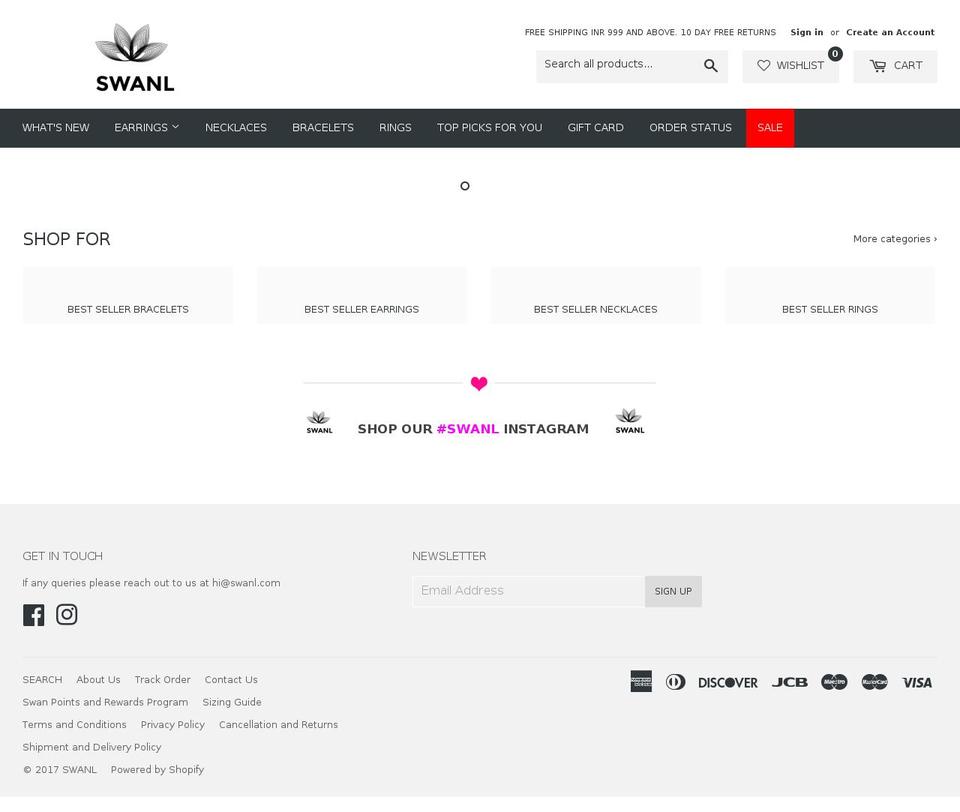Click the Diners Club payment icon
This screenshot has width=960, height=812.
[x=675, y=682]
